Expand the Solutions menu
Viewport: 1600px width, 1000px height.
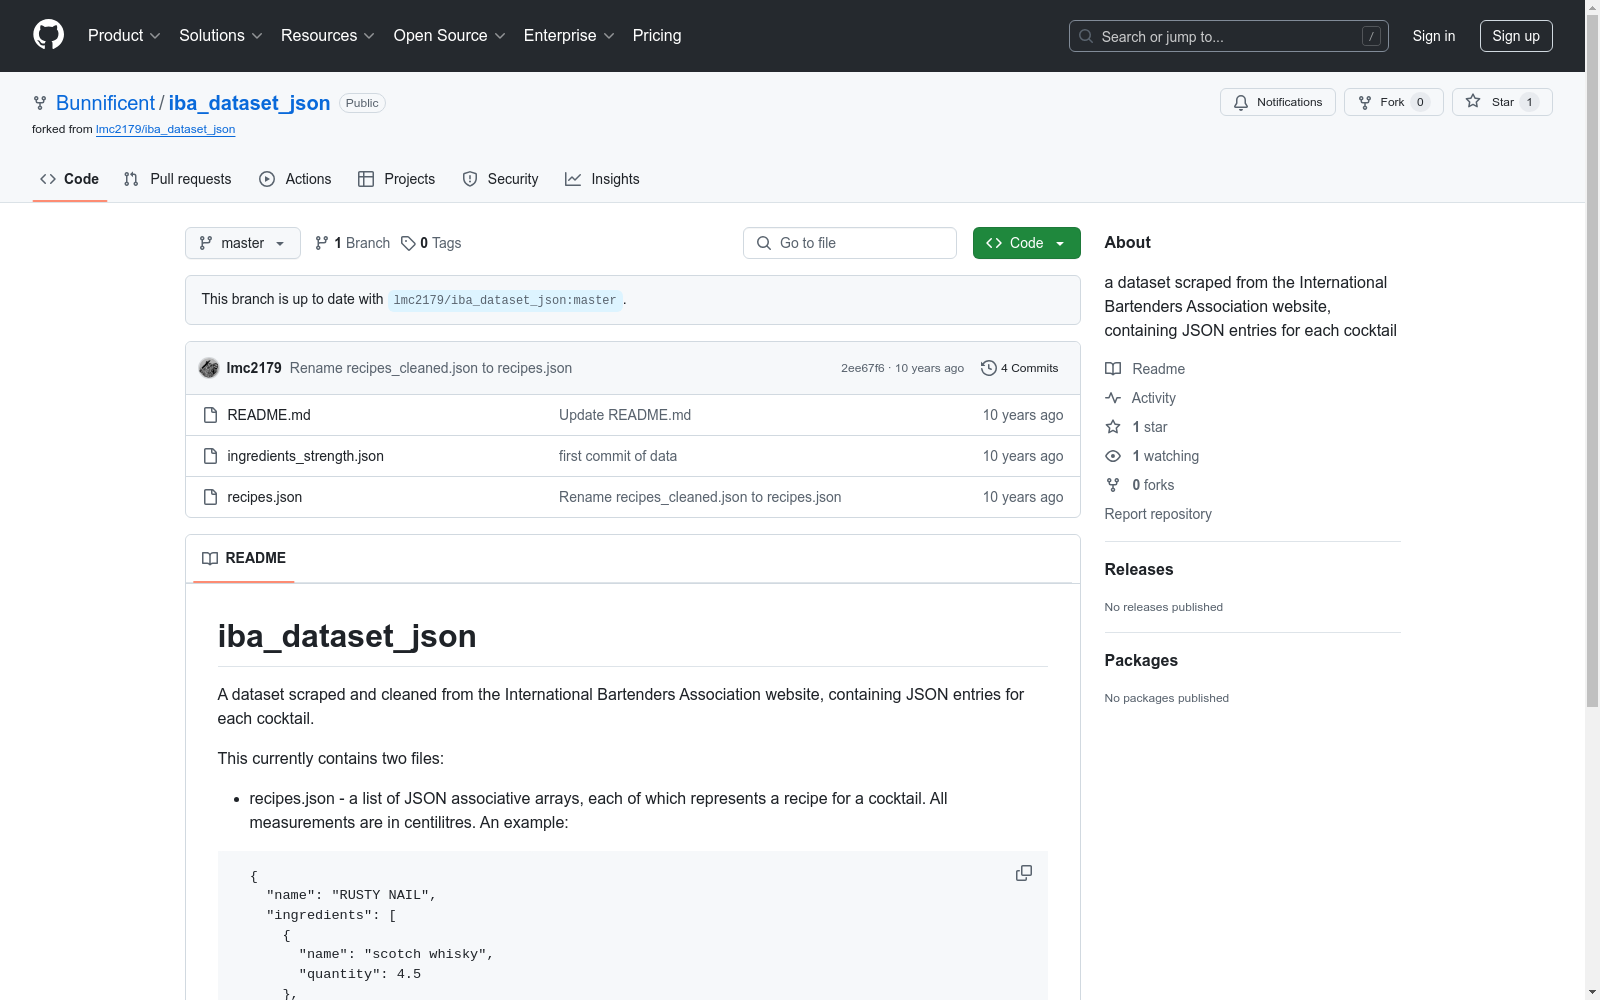coord(220,35)
